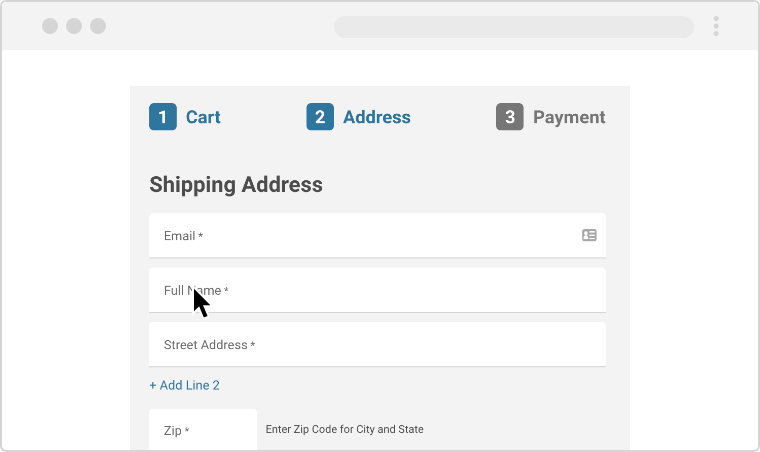Focus the Zip code field

click(203, 430)
